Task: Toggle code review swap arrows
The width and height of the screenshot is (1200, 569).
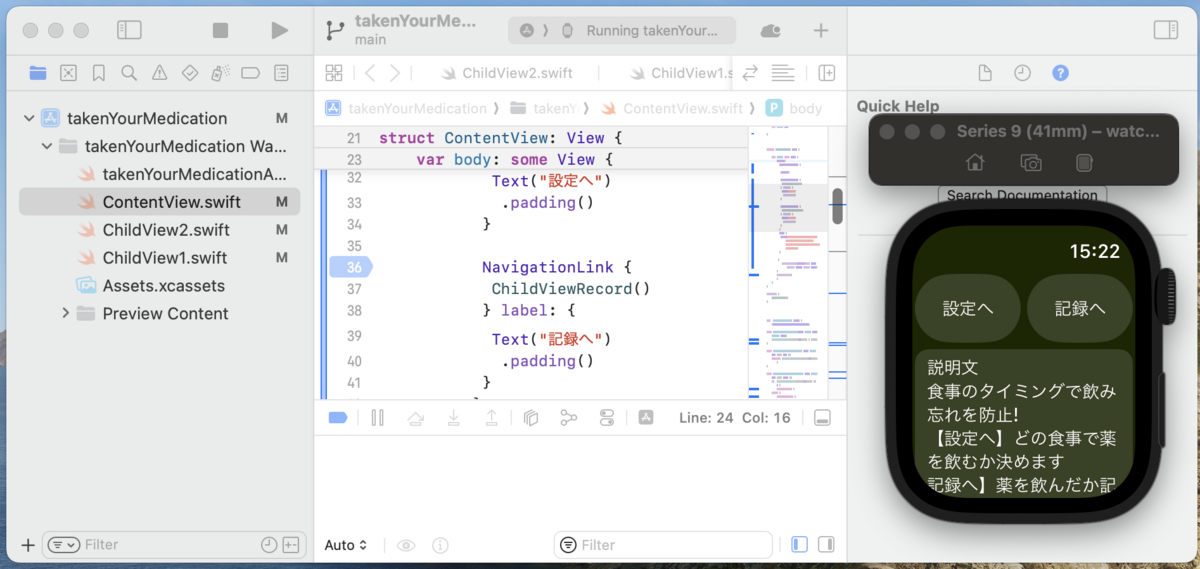Action: [750, 73]
